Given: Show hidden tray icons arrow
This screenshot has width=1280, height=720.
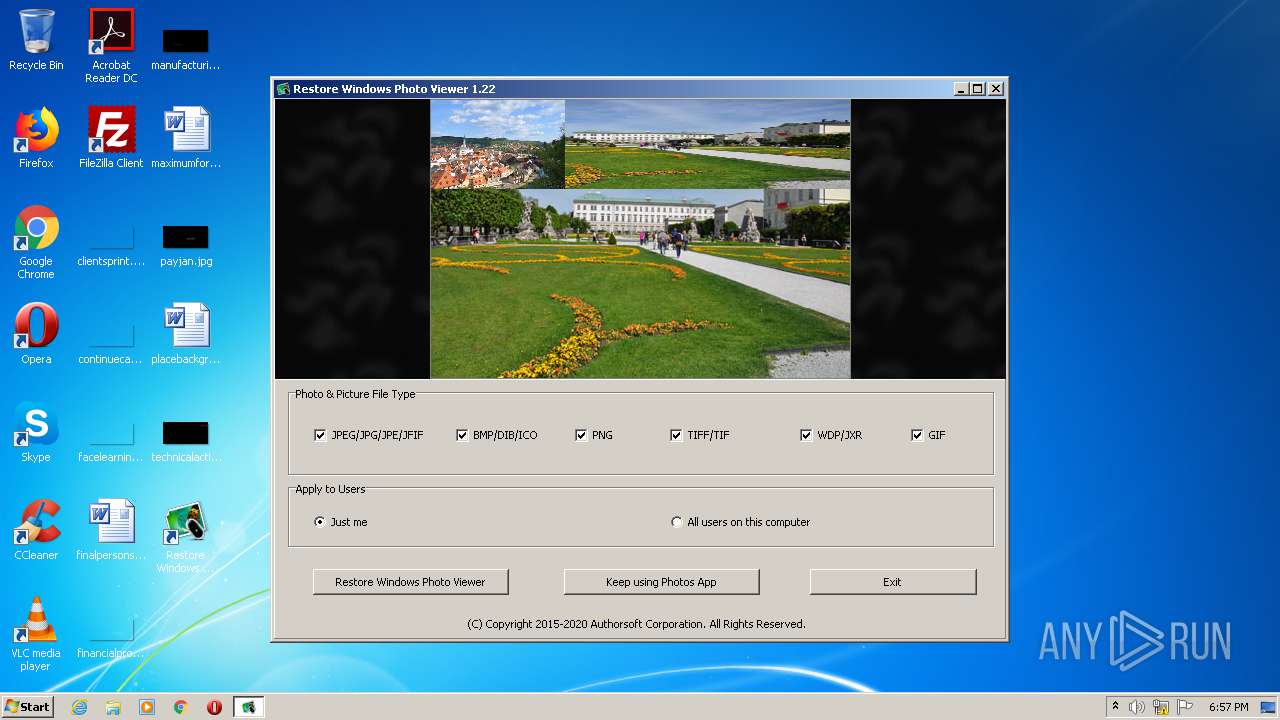Looking at the screenshot, I should [1115, 707].
